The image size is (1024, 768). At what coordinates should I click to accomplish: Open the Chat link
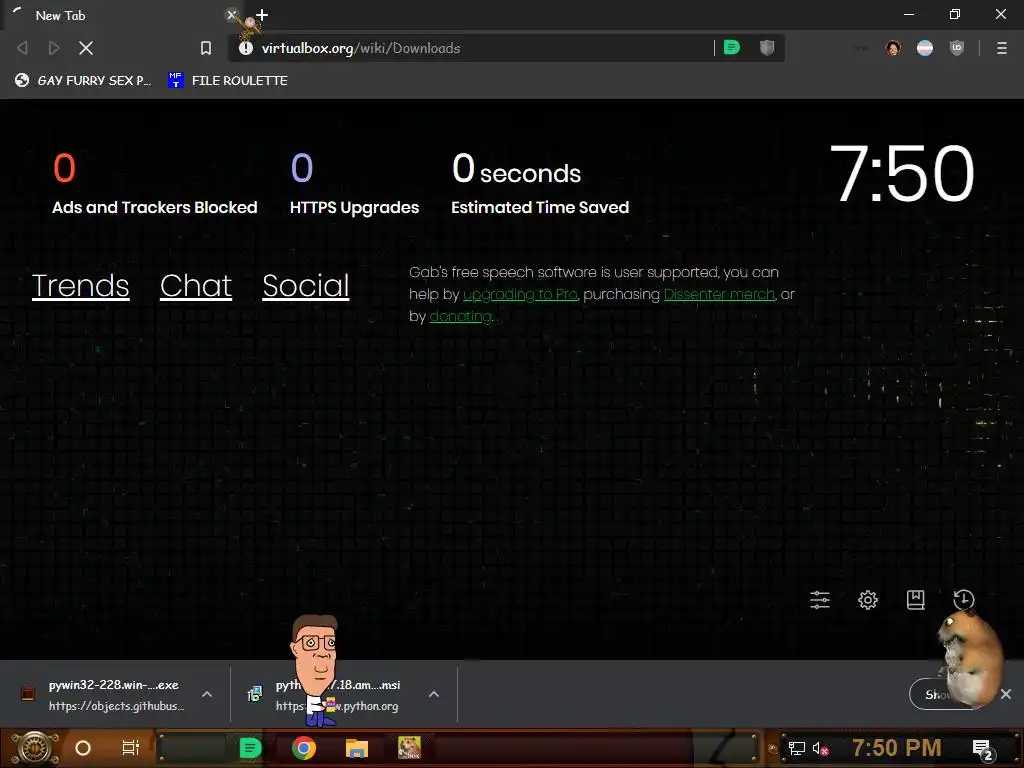(x=196, y=285)
